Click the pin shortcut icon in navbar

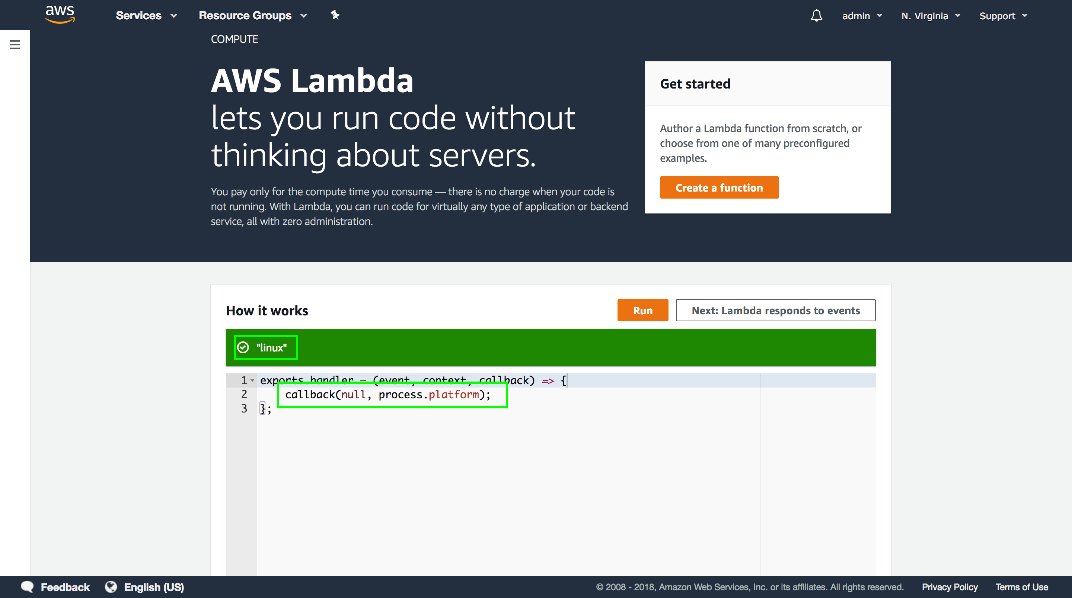click(335, 16)
